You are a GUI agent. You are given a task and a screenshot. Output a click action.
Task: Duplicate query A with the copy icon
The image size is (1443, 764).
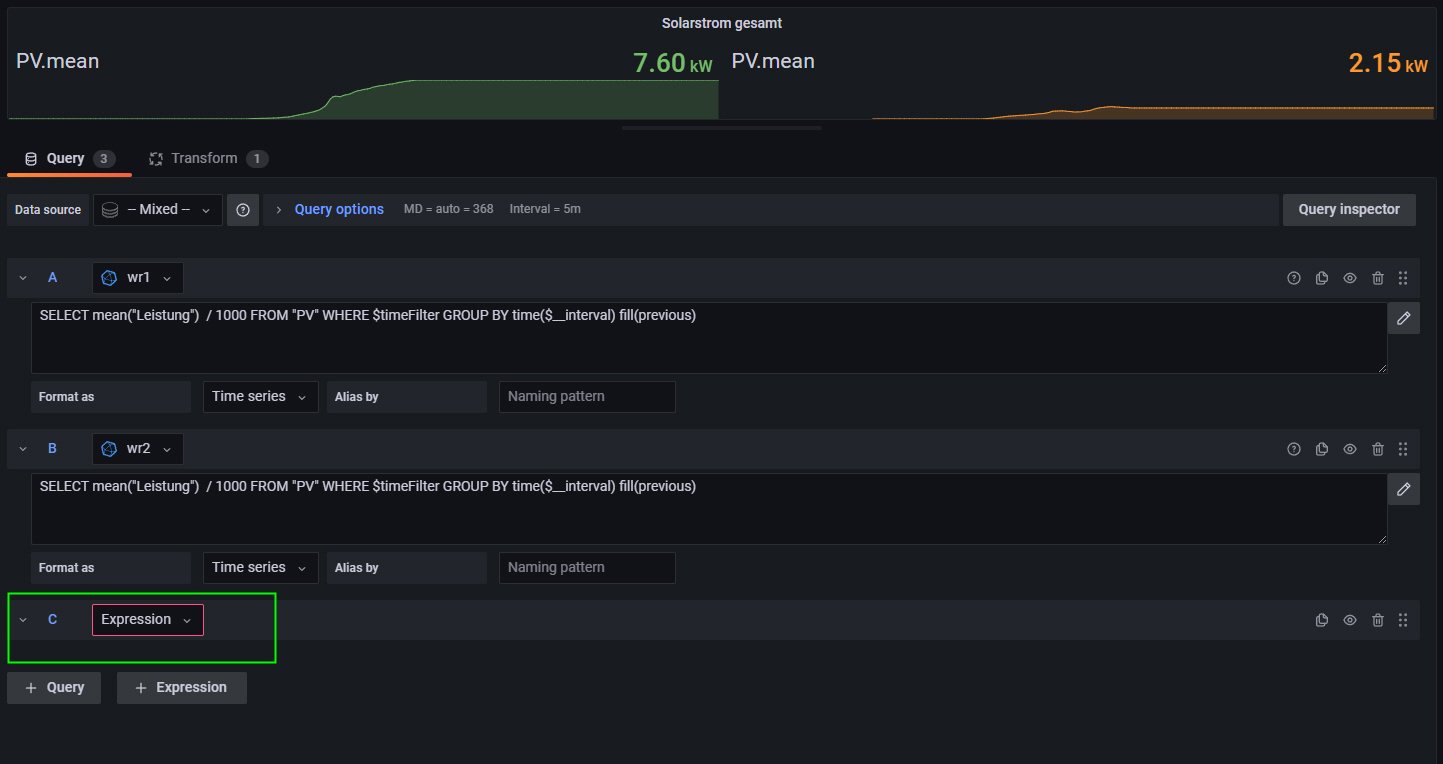click(1321, 278)
